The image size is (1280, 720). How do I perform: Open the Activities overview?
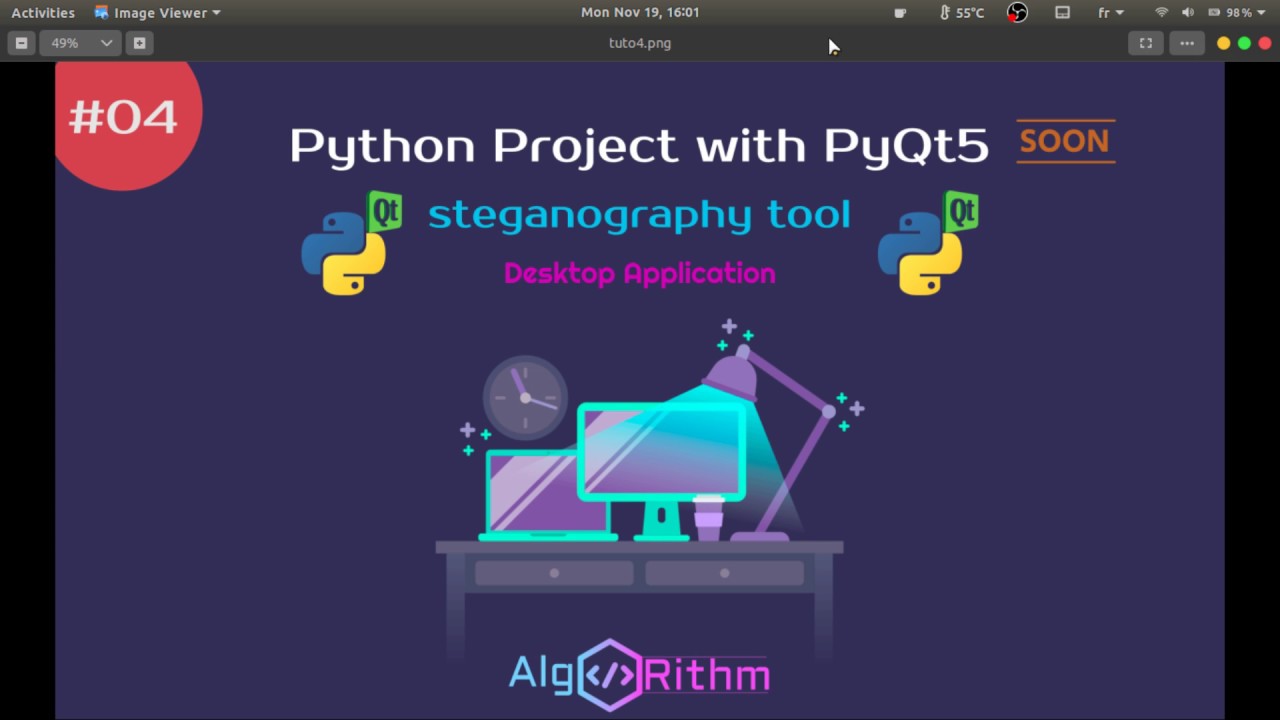43,13
